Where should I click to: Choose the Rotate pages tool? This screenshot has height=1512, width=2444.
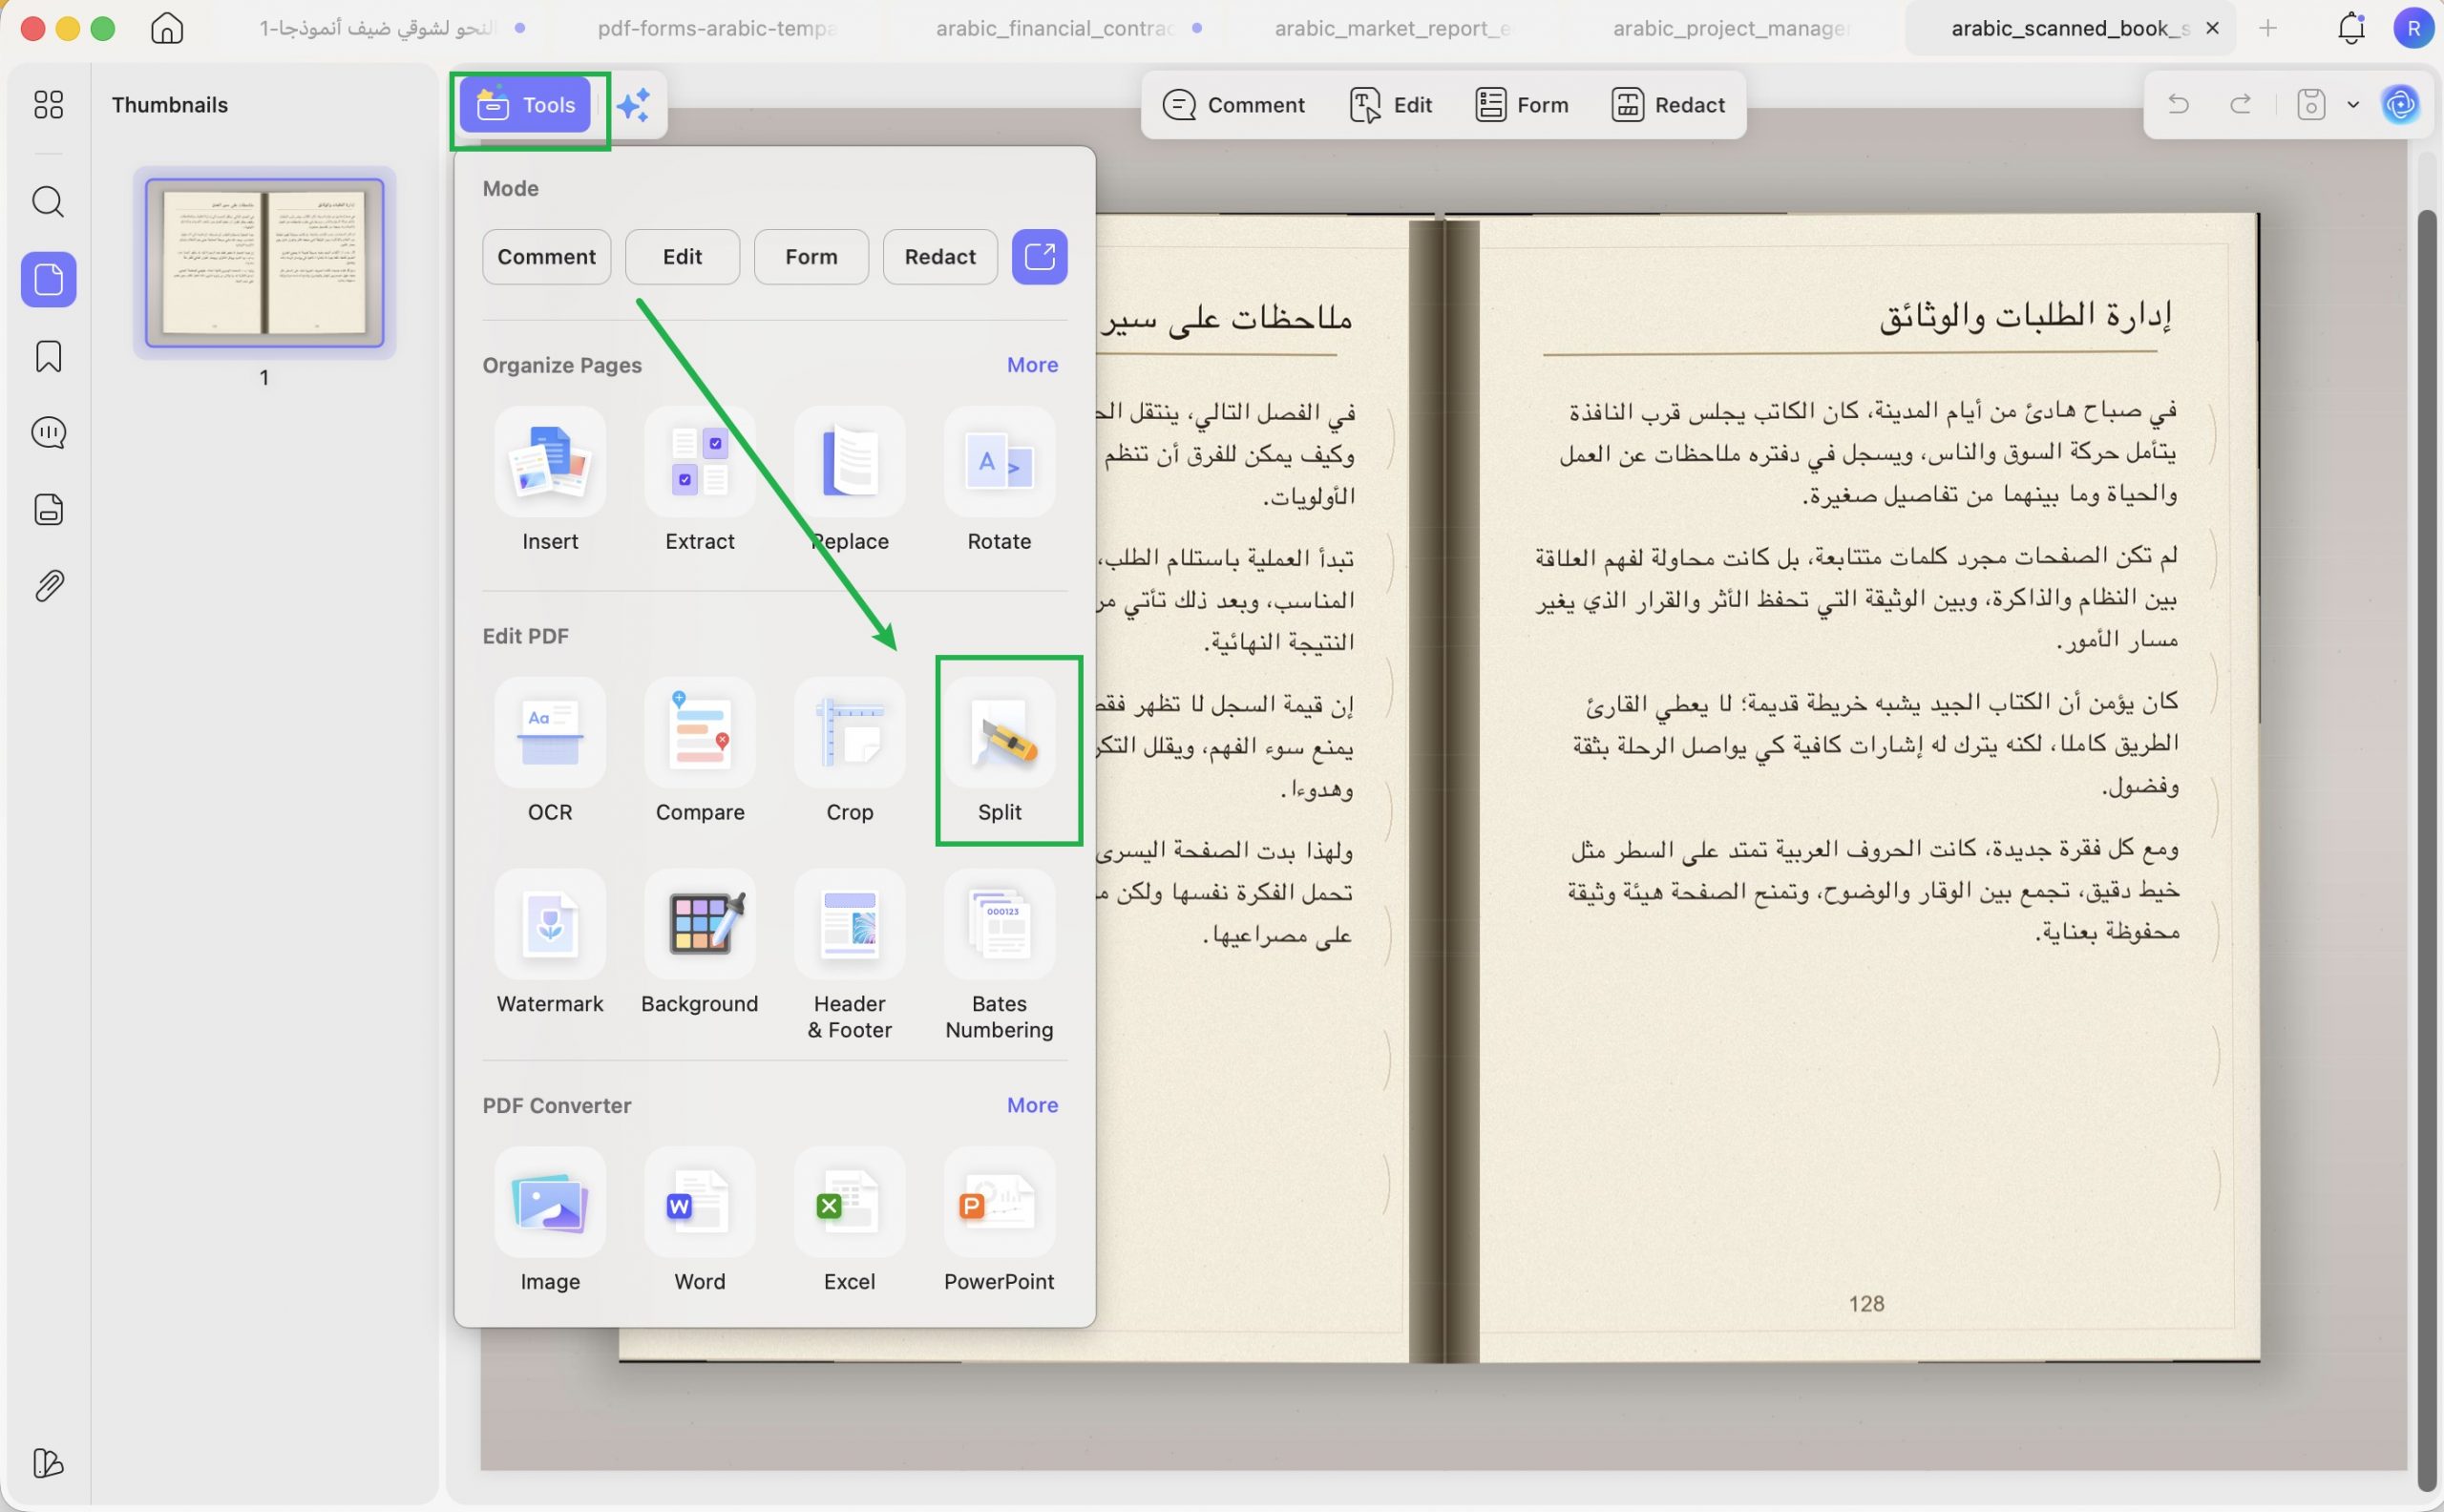(x=999, y=480)
